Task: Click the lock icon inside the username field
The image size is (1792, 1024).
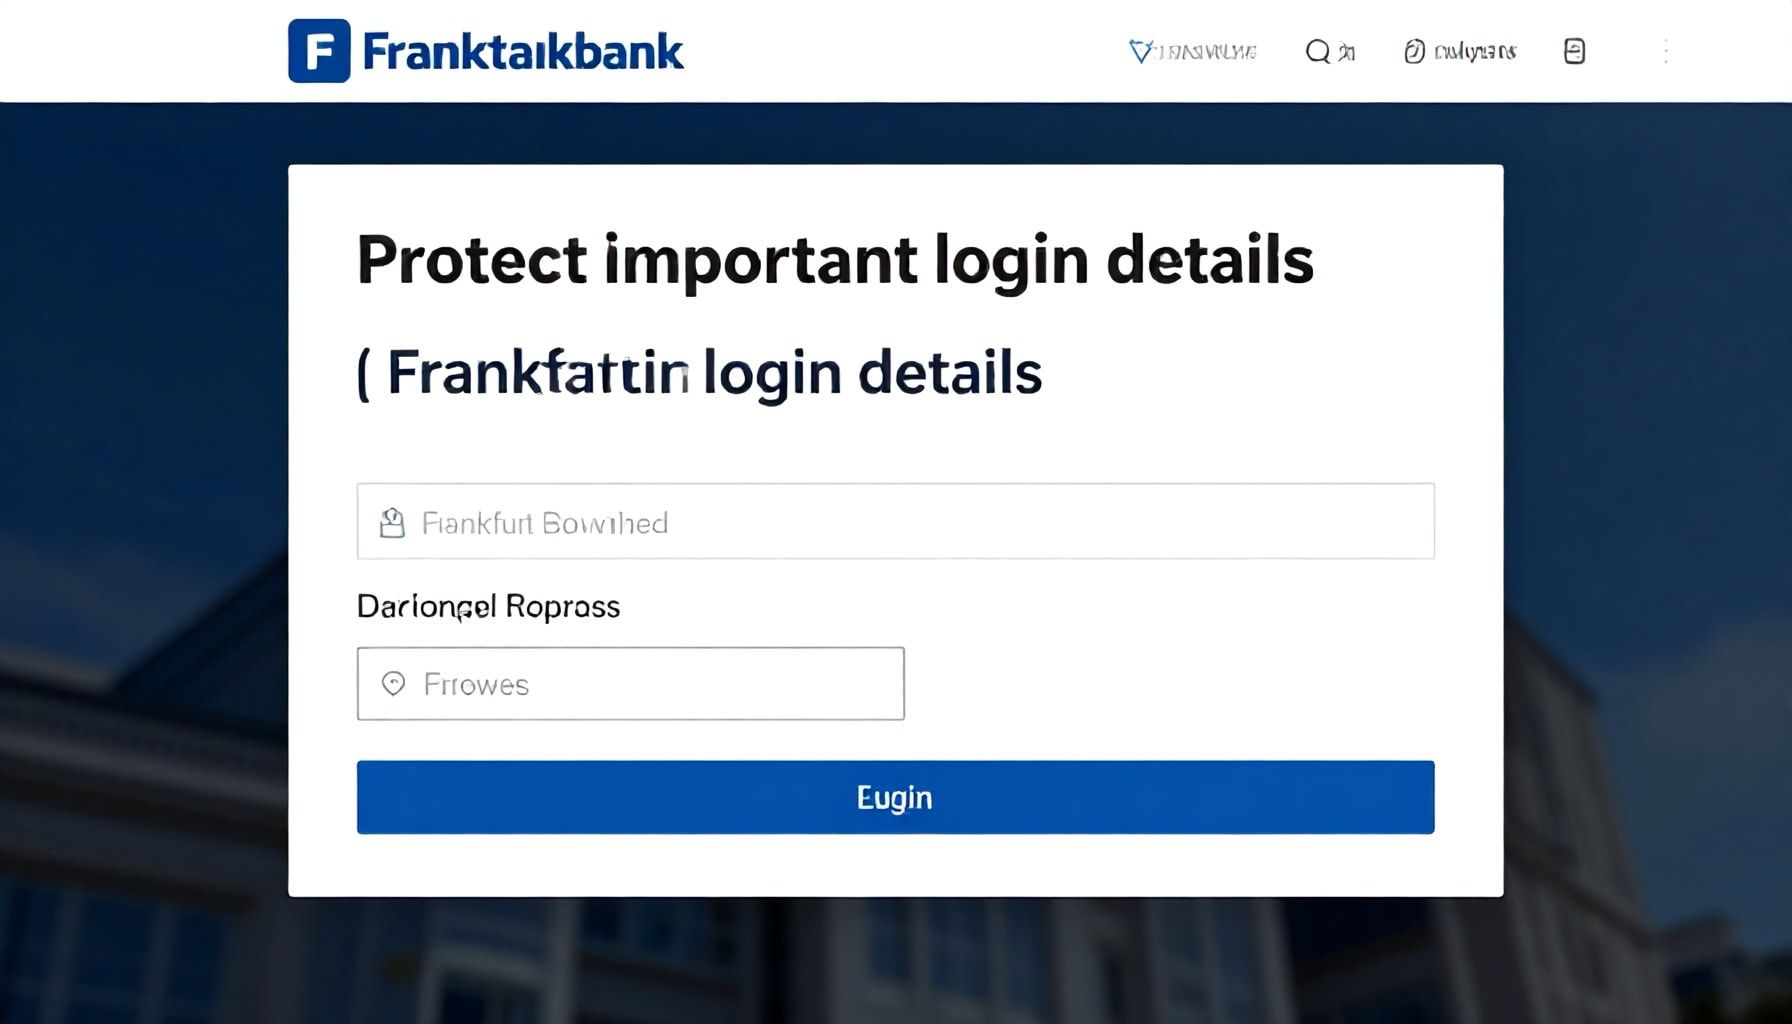Action: click(x=391, y=520)
